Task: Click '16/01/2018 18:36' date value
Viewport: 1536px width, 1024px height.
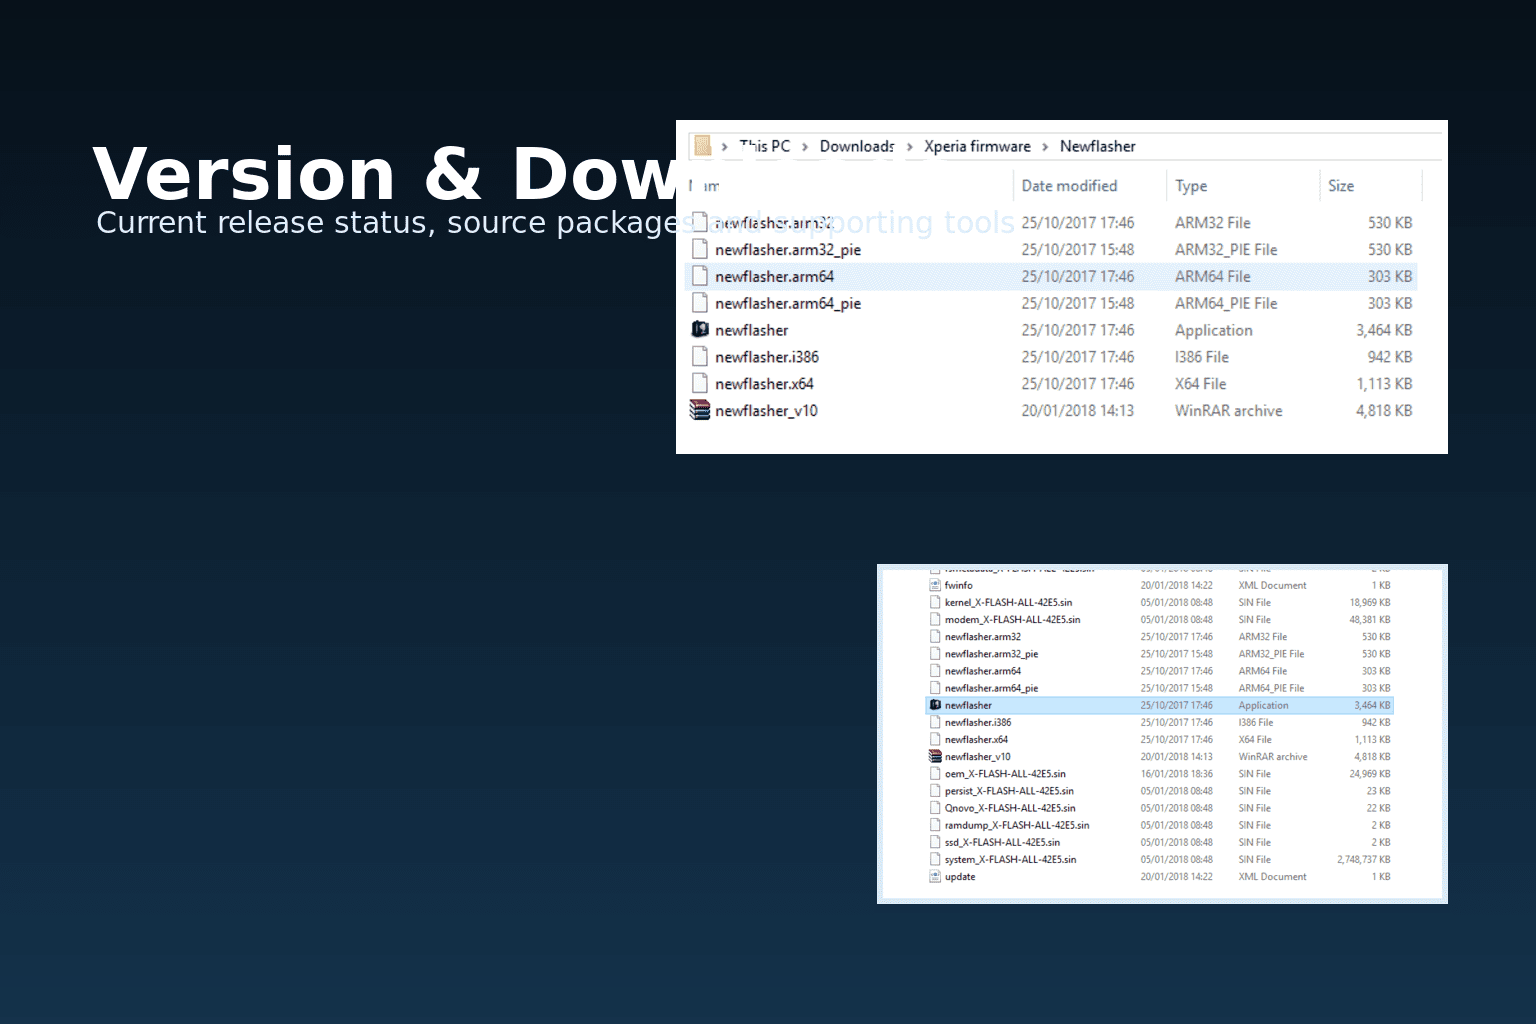Action: (x=1177, y=774)
